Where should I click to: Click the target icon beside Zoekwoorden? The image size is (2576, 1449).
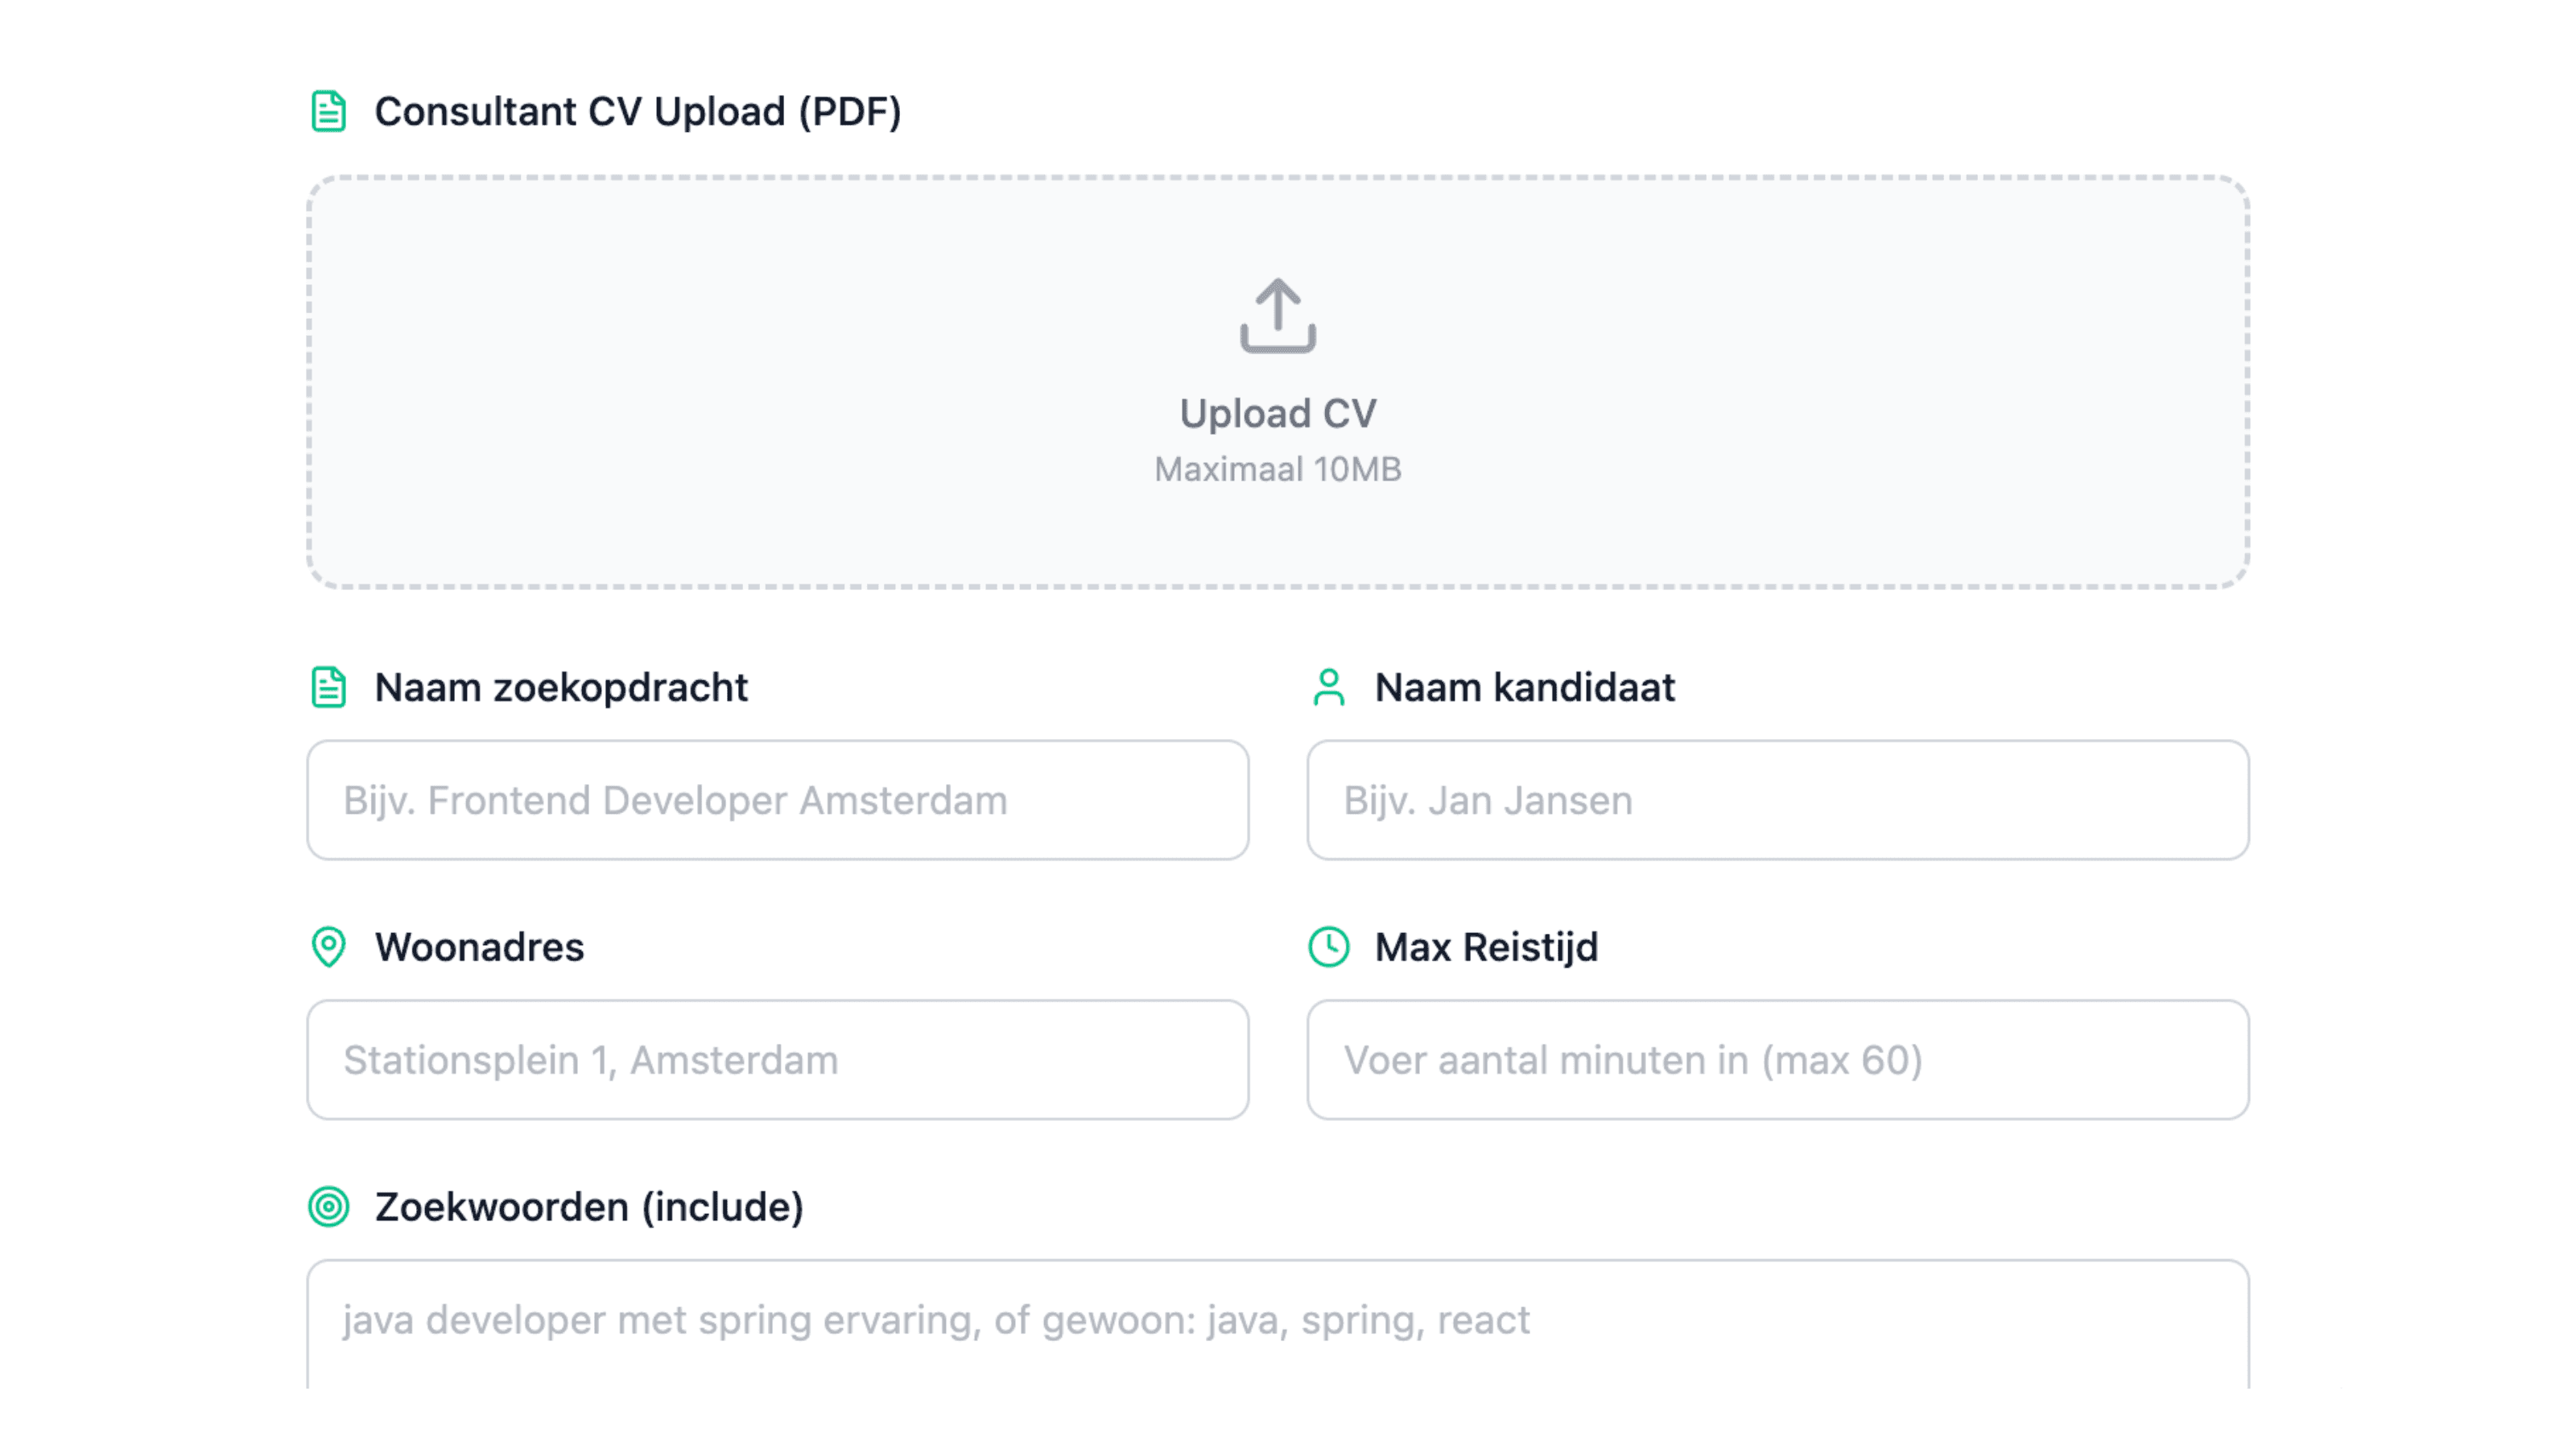click(328, 1207)
